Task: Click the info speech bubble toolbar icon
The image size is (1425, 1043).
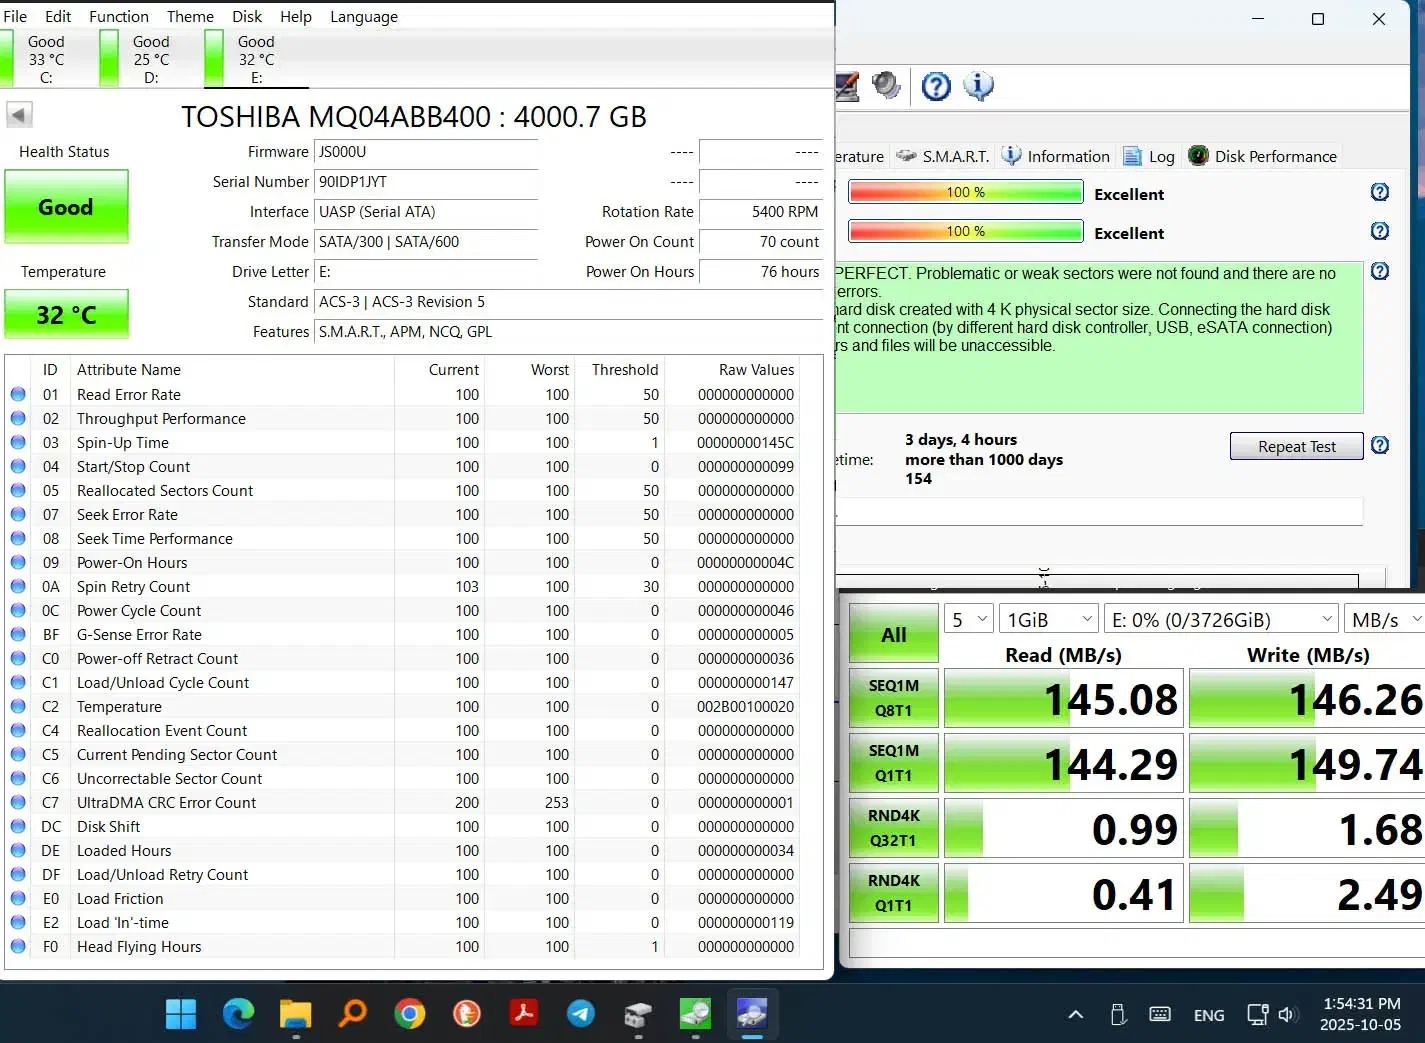Action: pyautogui.click(x=978, y=87)
